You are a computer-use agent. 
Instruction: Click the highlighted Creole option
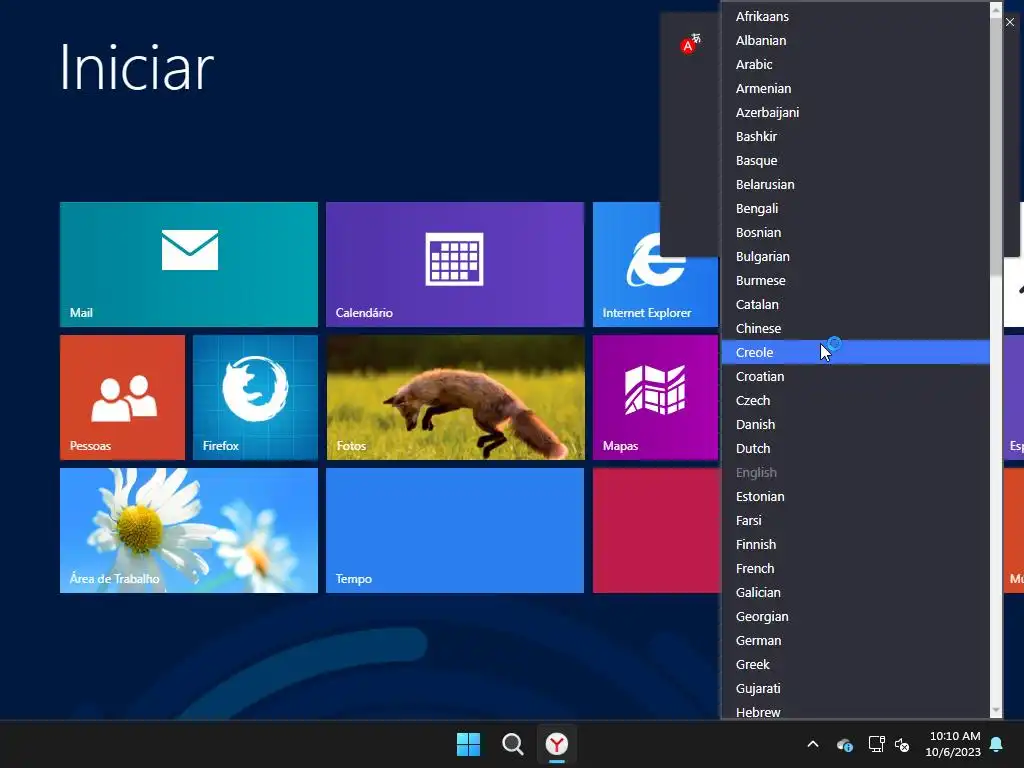[856, 353]
